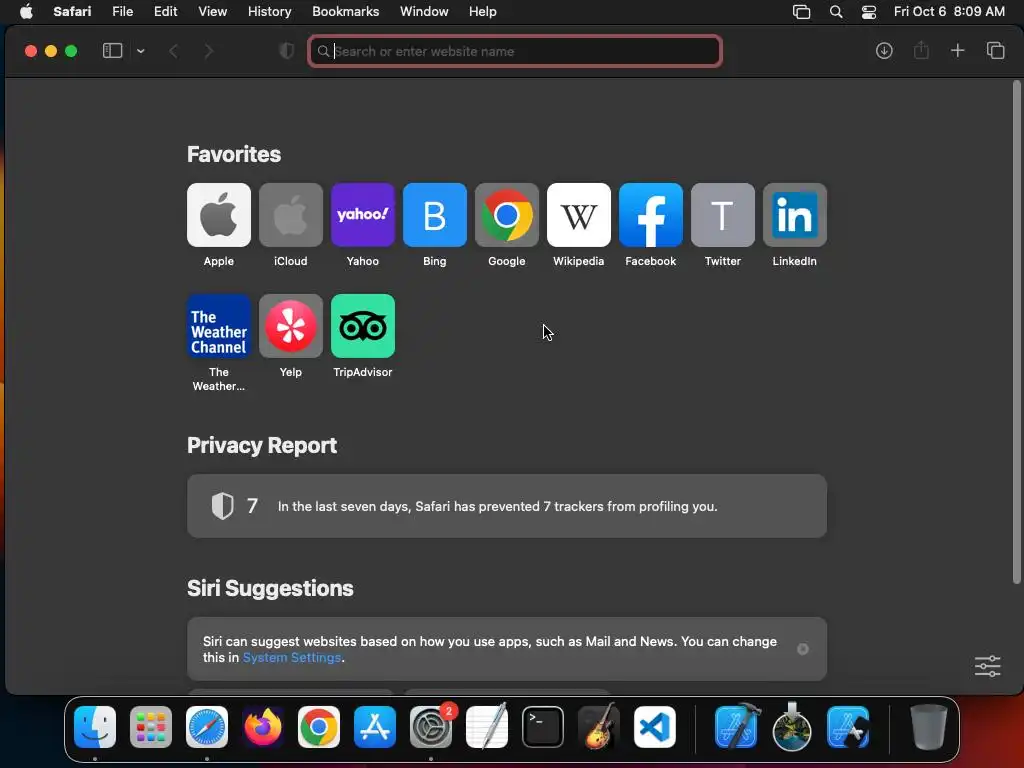
Task: Click the privacy report shield icon
Action: [287, 51]
